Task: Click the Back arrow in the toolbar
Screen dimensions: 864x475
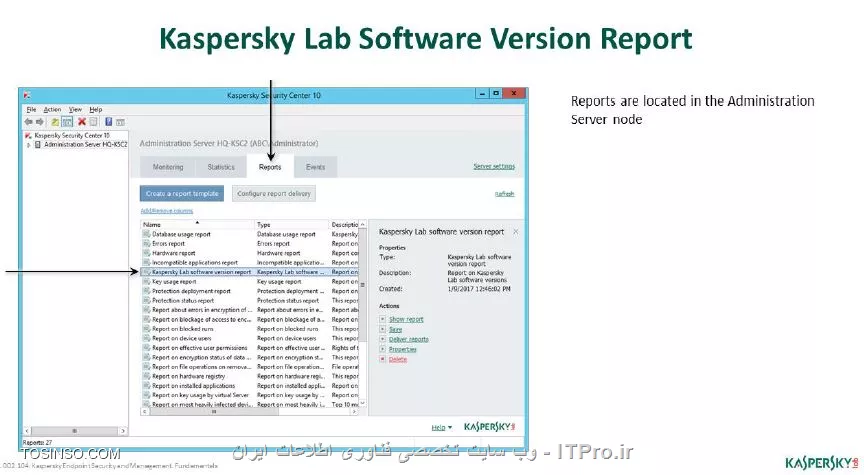Action: click(28, 122)
